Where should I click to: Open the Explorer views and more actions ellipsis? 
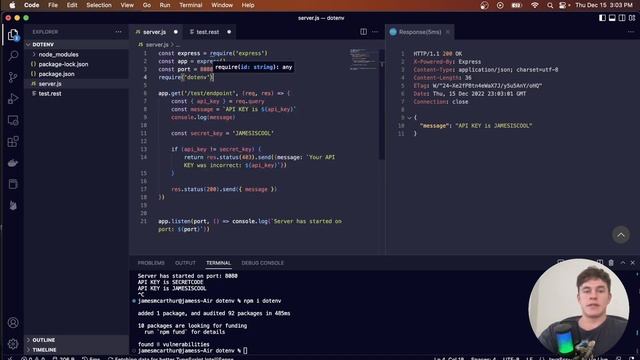tap(118, 32)
